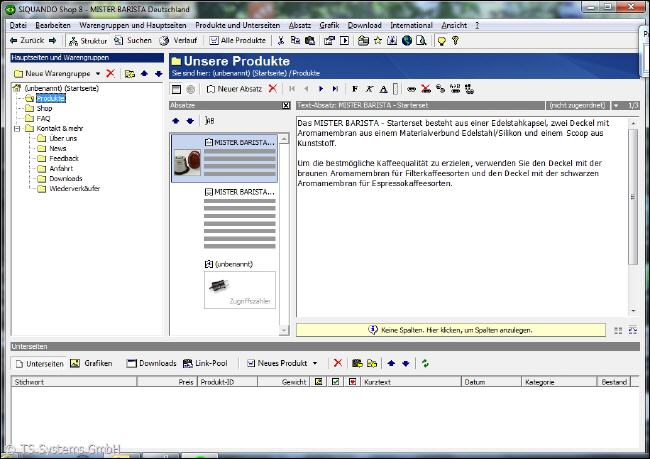Click the page preview magnifier icon
This screenshot has width=650, height=459.
point(421,41)
